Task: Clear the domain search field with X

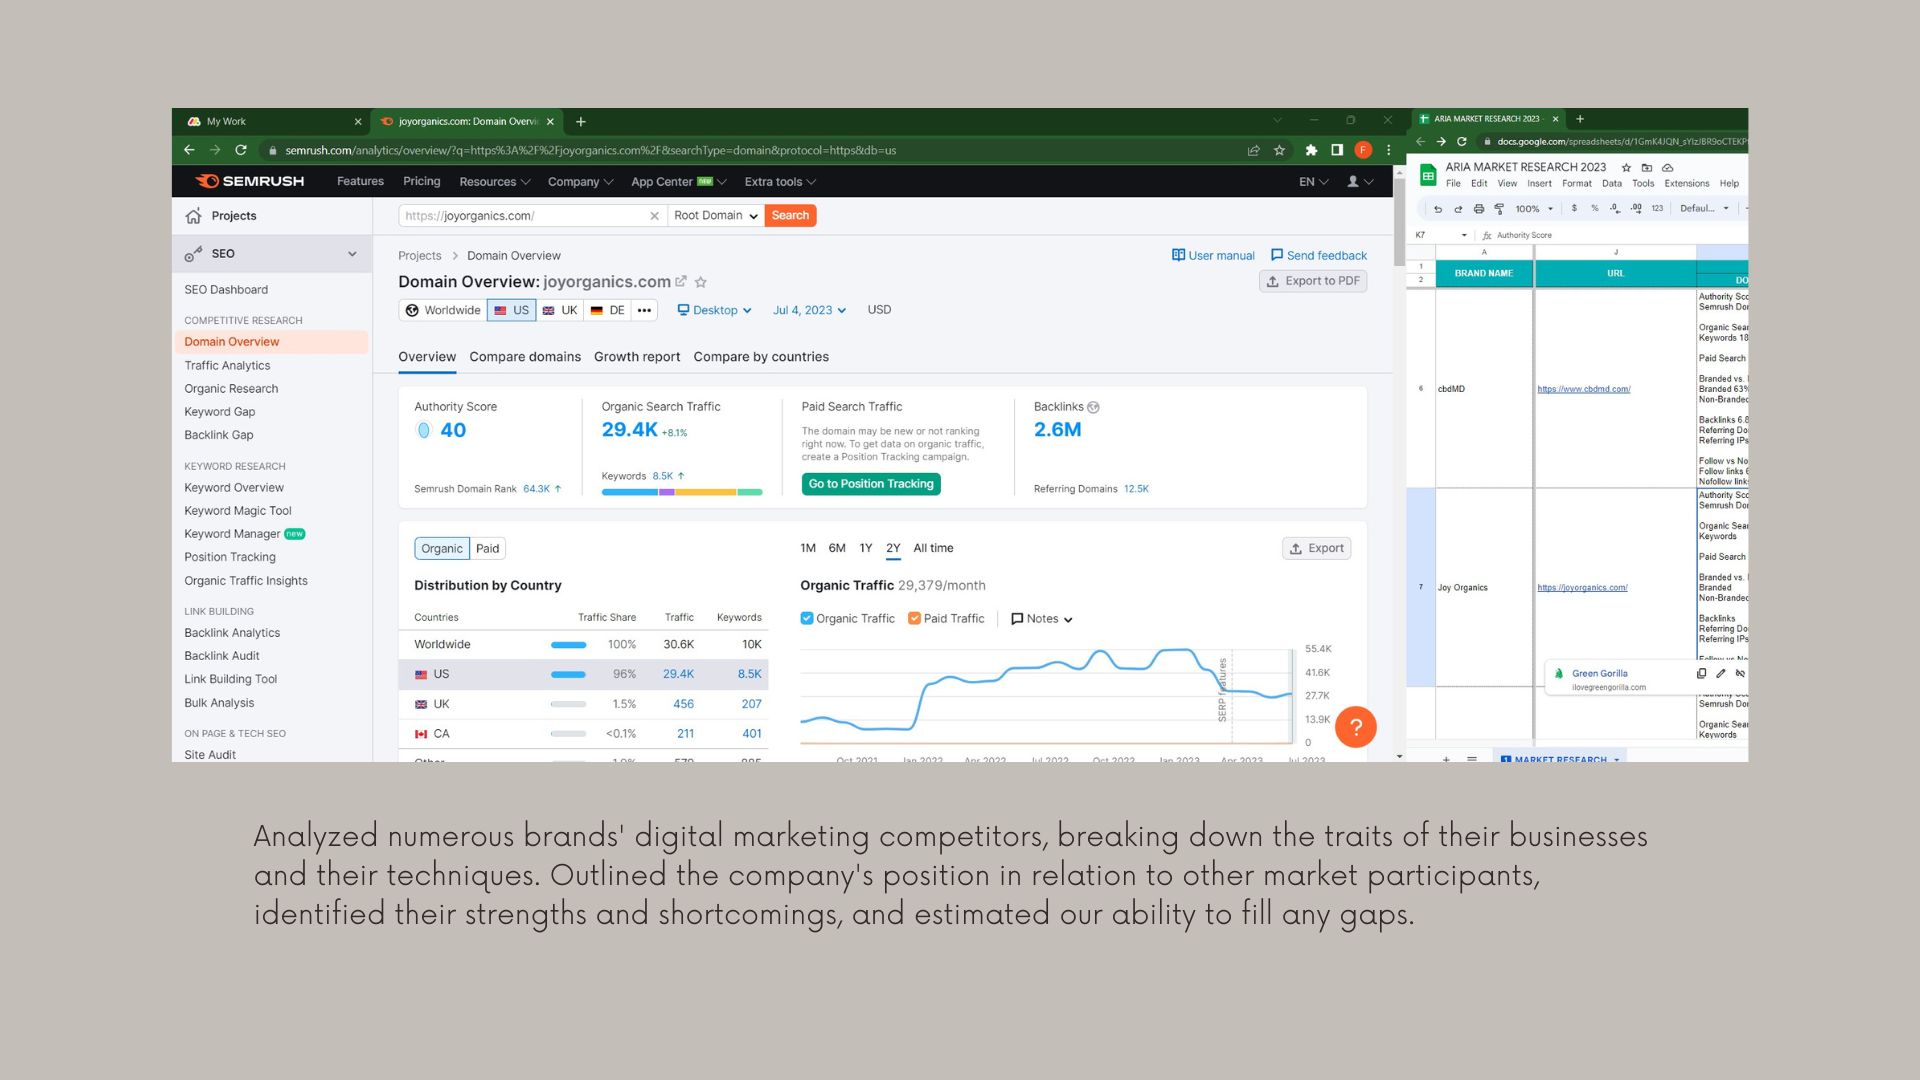Action: (x=654, y=216)
